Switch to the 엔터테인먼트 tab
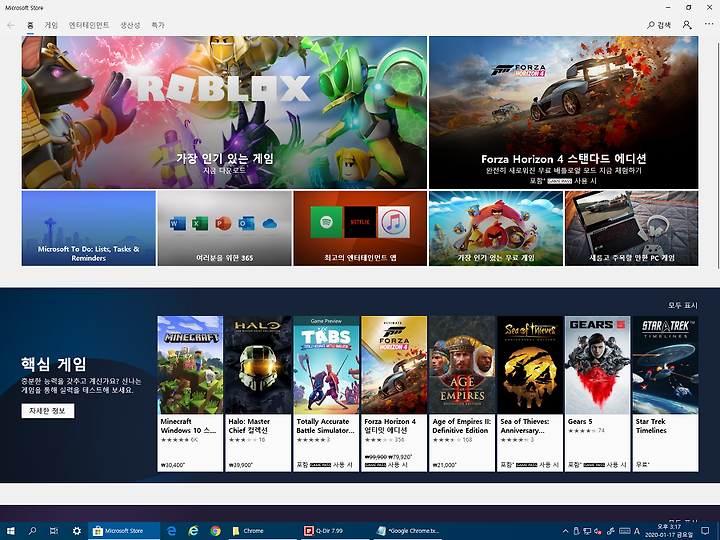Screen dimensions: 720x540 tap(89, 25)
